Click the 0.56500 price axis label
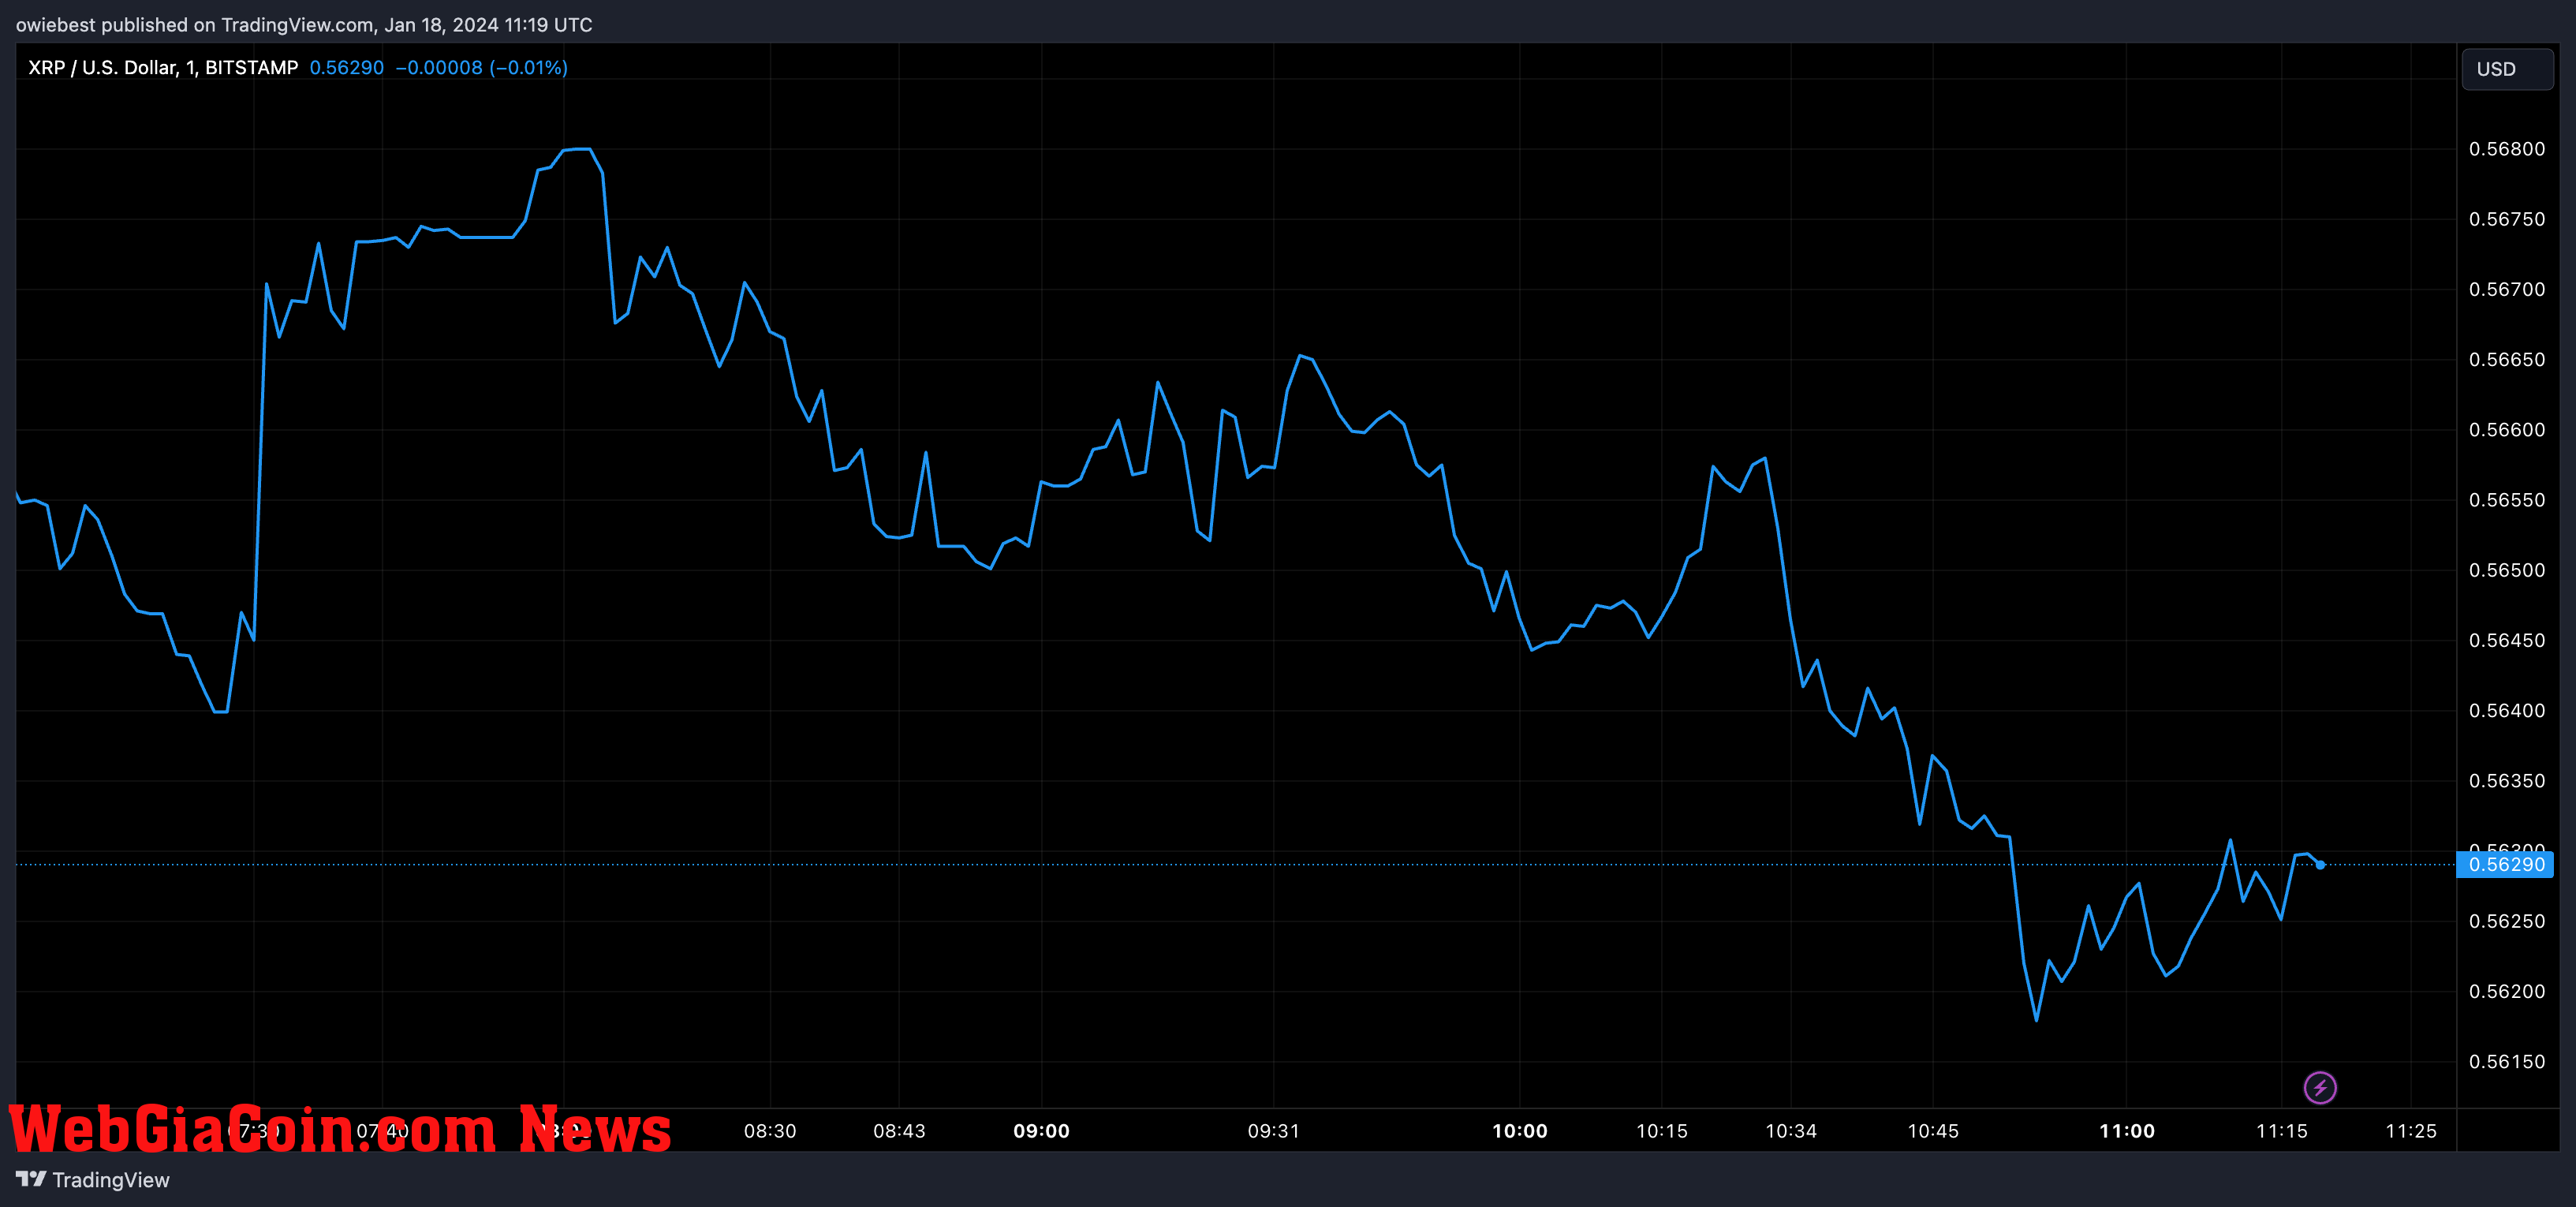The image size is (2576, 1207). [x=2507, y=570]
